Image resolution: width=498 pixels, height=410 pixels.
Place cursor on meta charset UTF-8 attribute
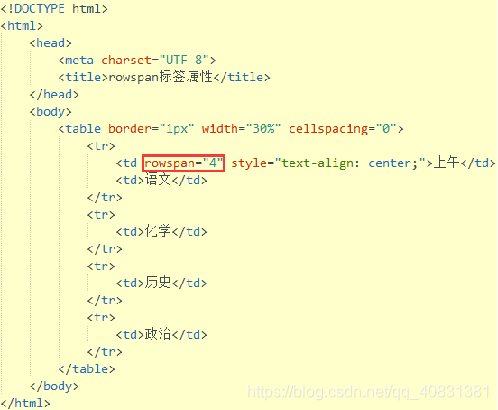[x=155, y=60]
